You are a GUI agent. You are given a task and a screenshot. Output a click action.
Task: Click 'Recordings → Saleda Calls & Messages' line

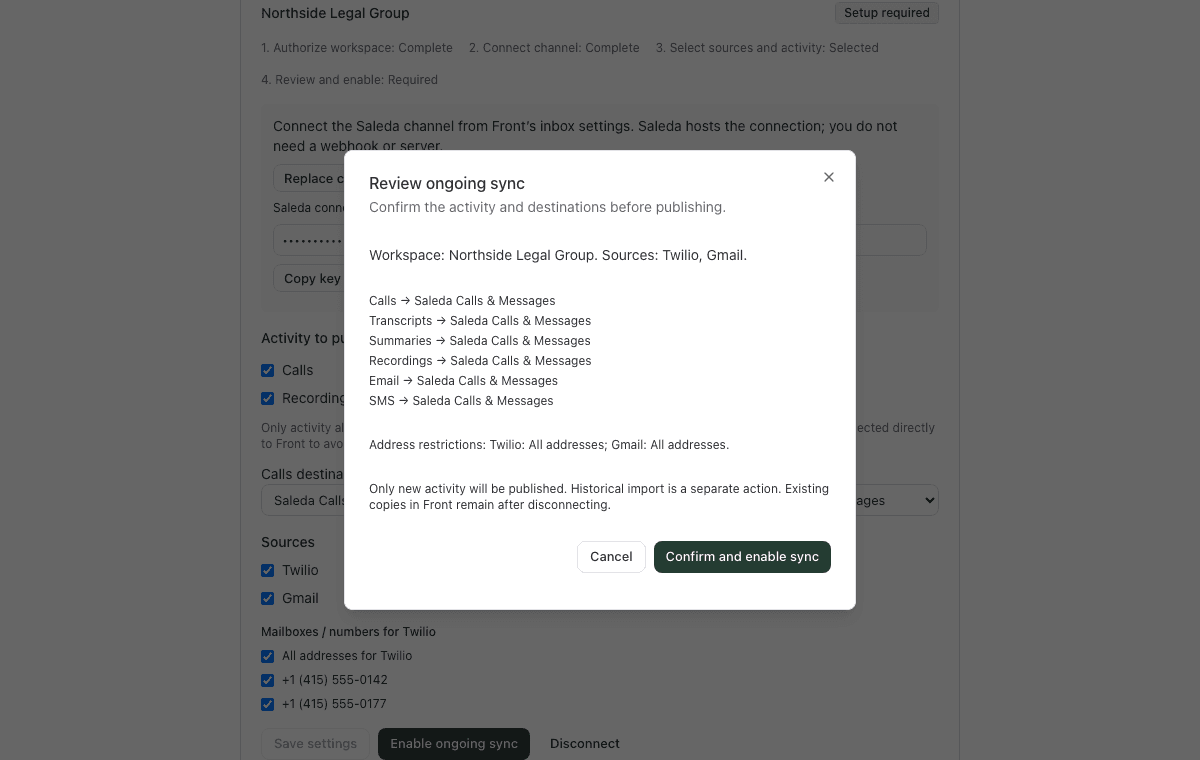[x=480, y=361]
